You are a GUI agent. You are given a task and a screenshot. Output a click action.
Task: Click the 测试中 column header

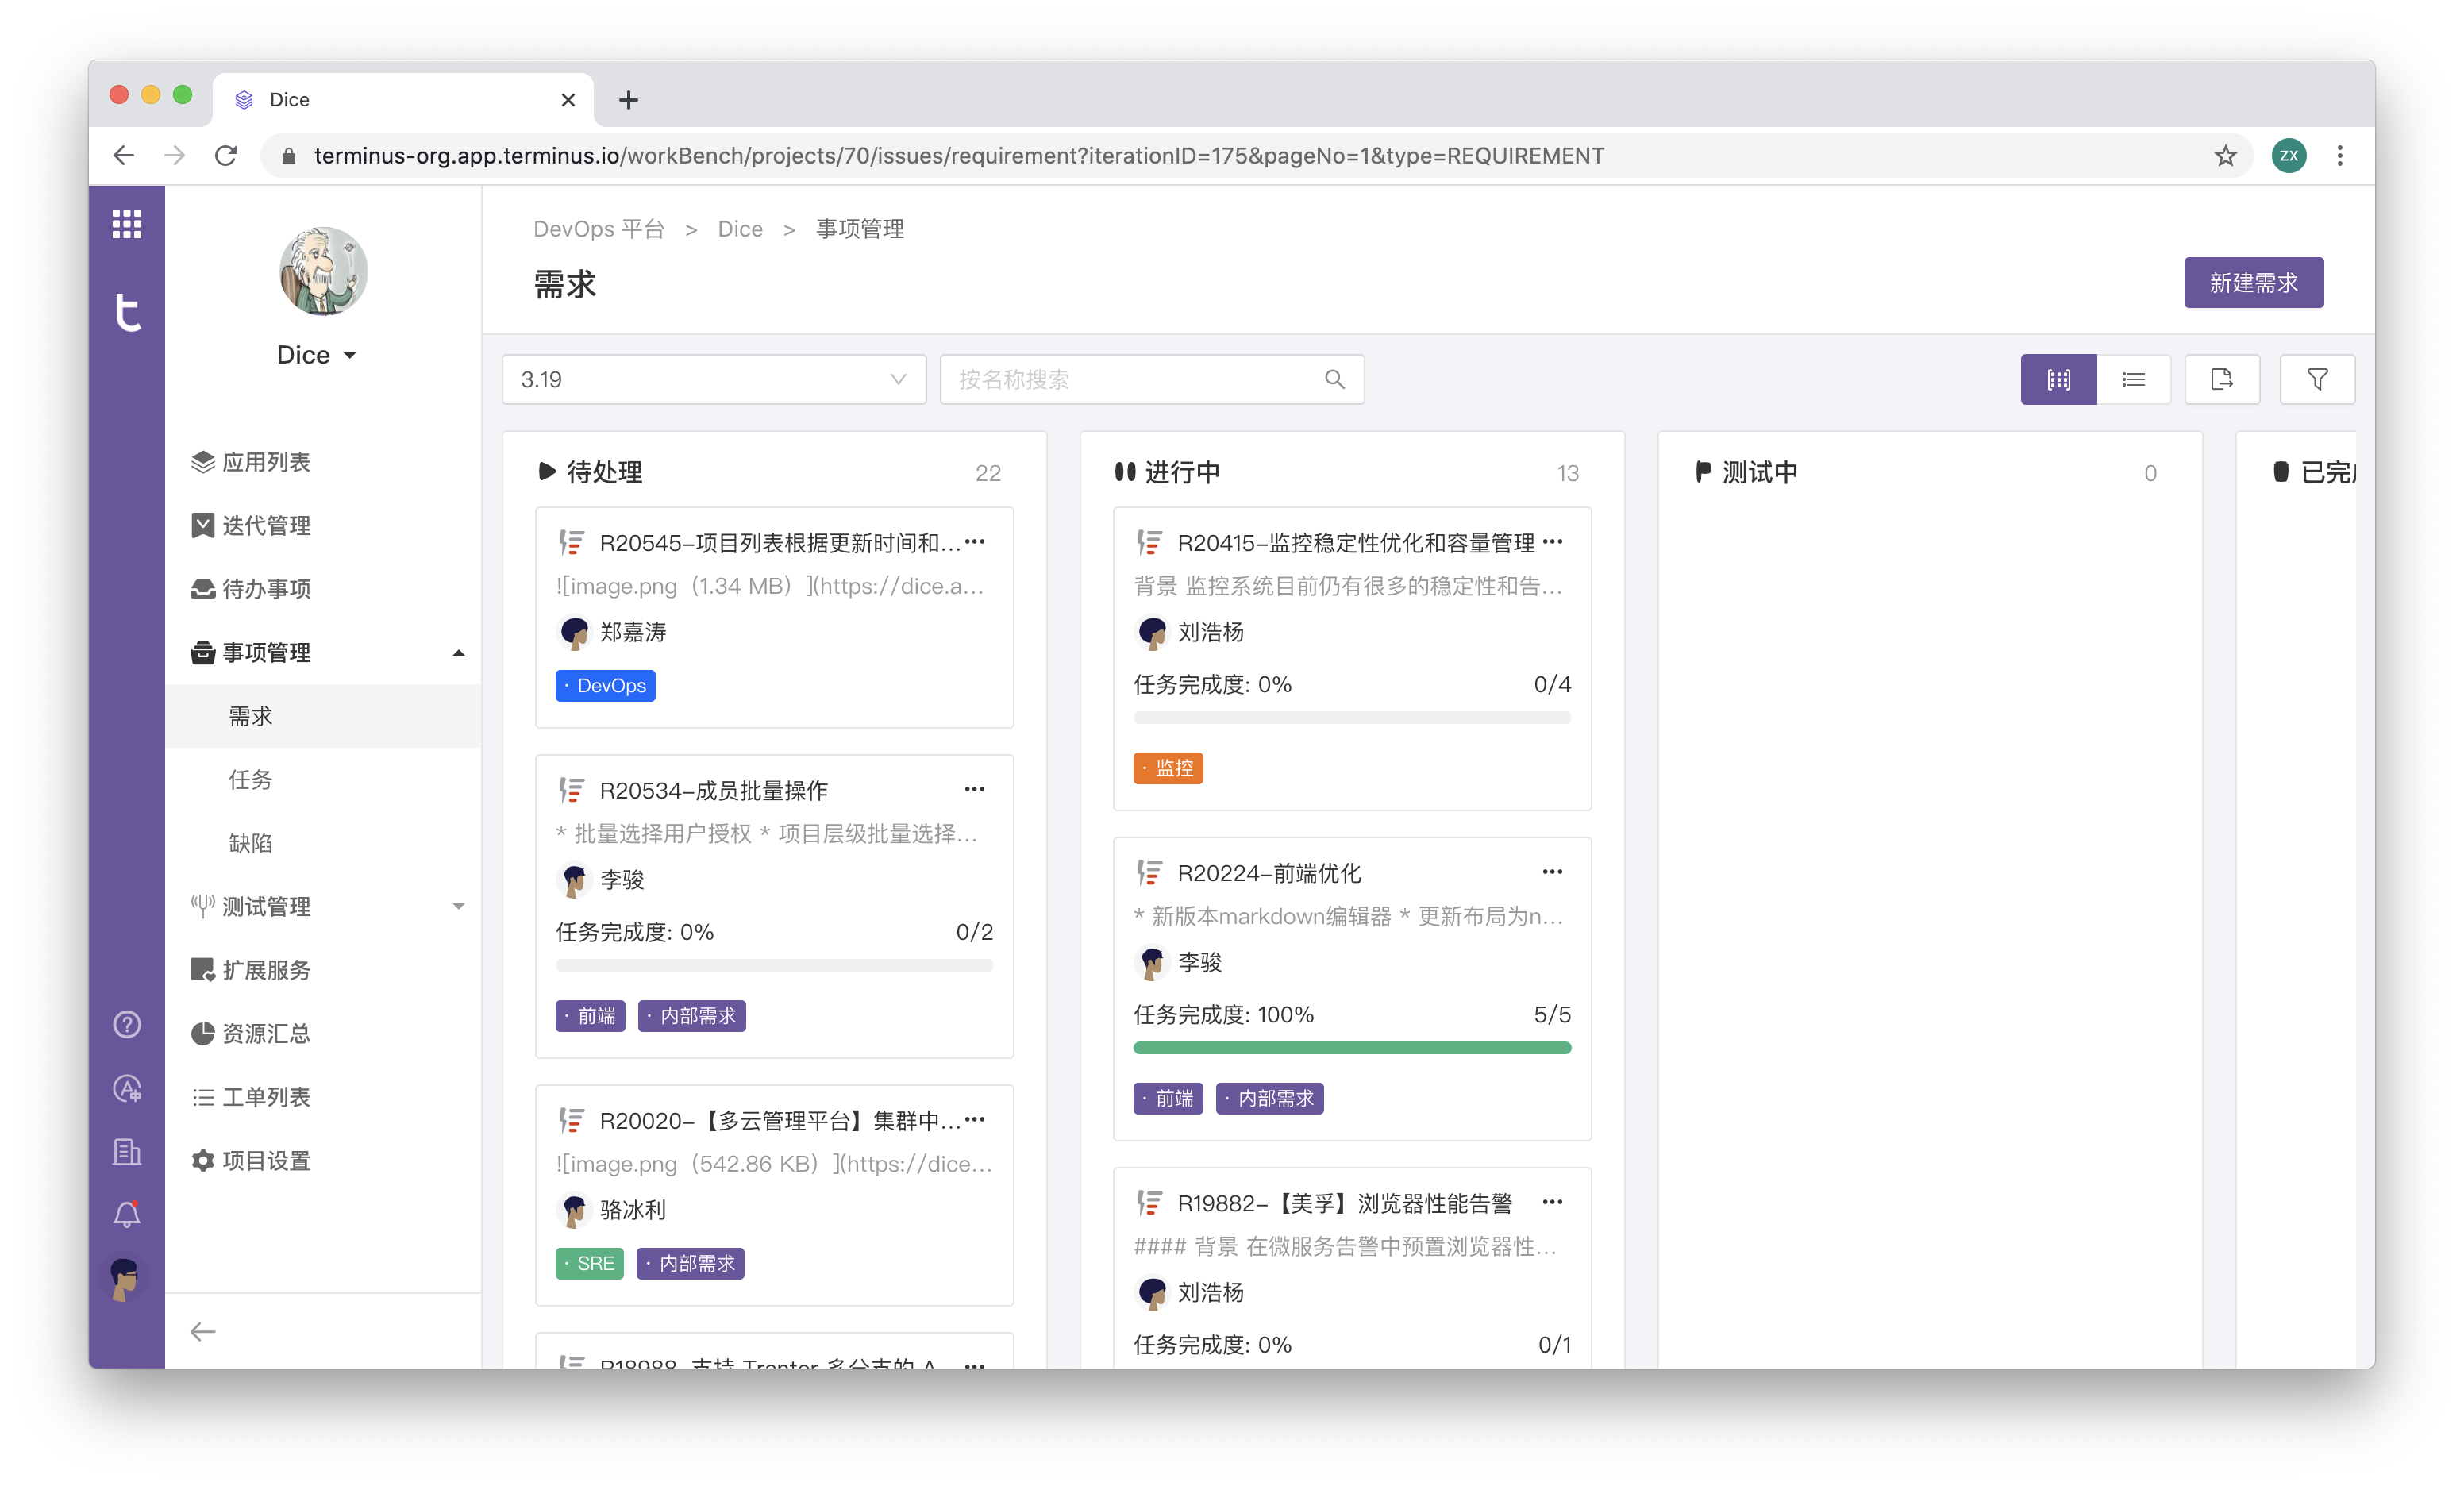(1759, 472)
